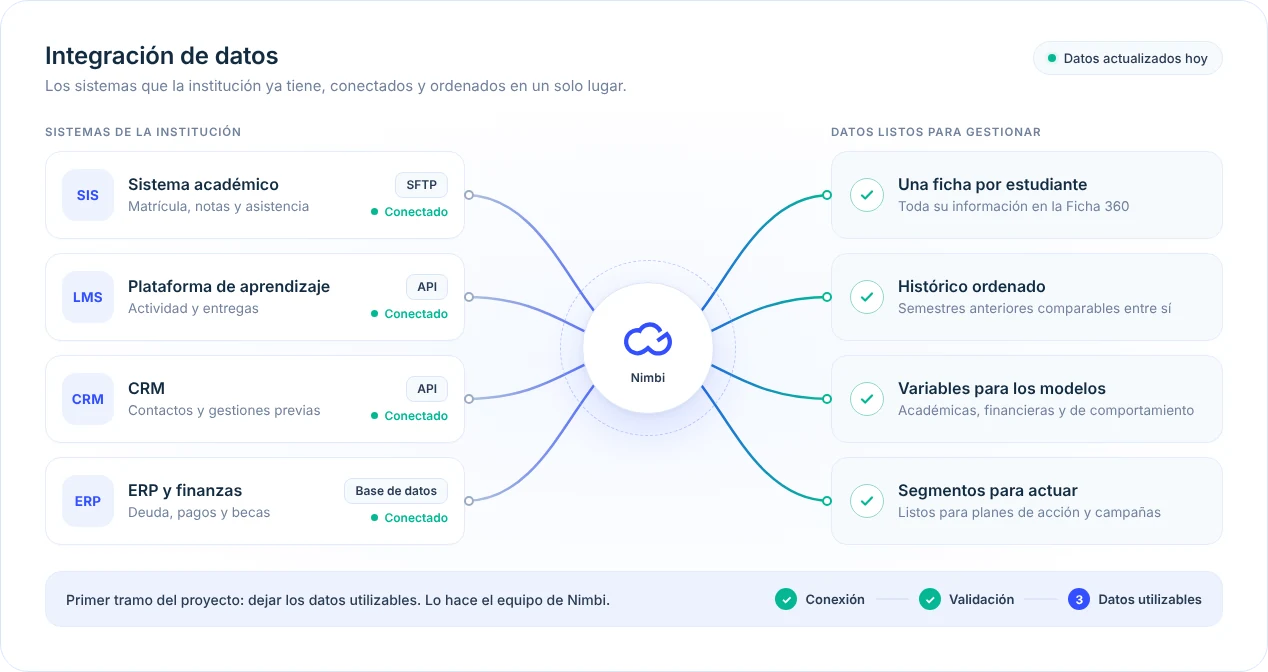
Task: Click Conectado status on Plataforma de aprendizaje card
Action: [x=409, y=314]
